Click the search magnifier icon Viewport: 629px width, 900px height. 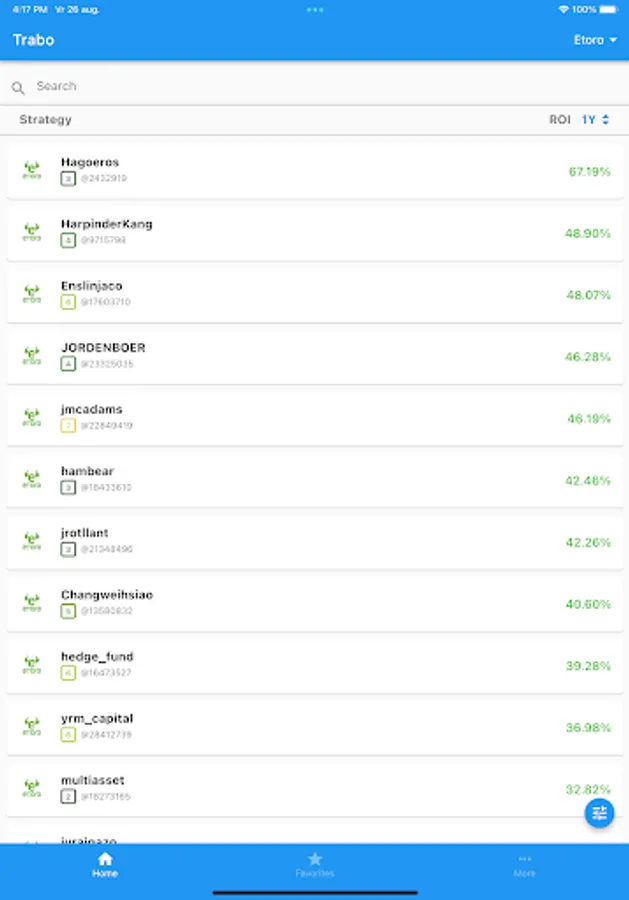(x=18, y=88)
